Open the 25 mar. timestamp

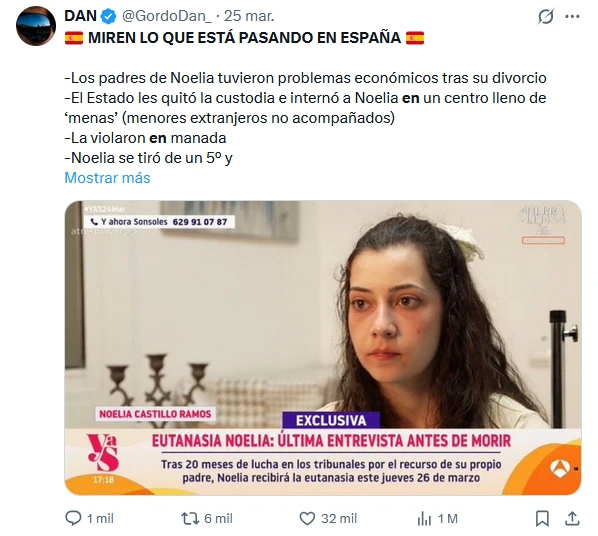(x=249, y=16)
